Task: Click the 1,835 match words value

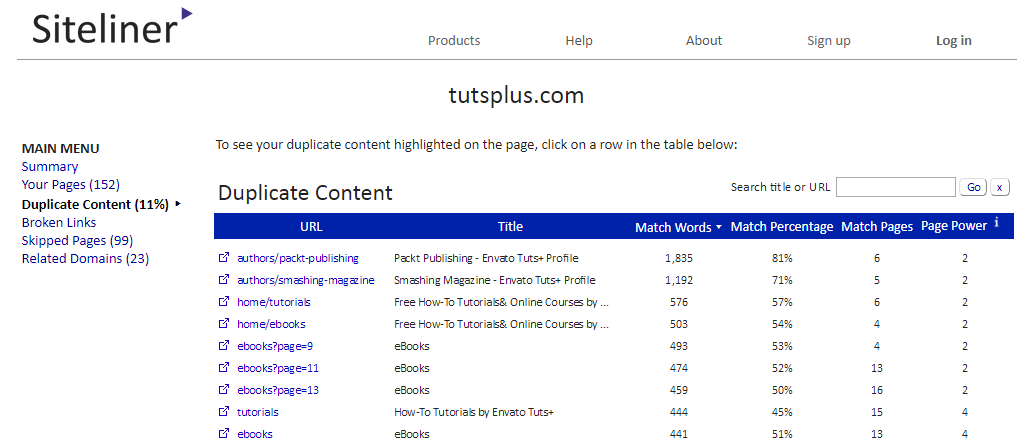Action: [679, 258]
